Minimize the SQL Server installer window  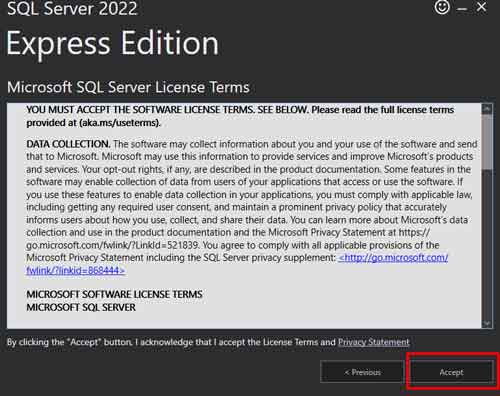[462, 9]
